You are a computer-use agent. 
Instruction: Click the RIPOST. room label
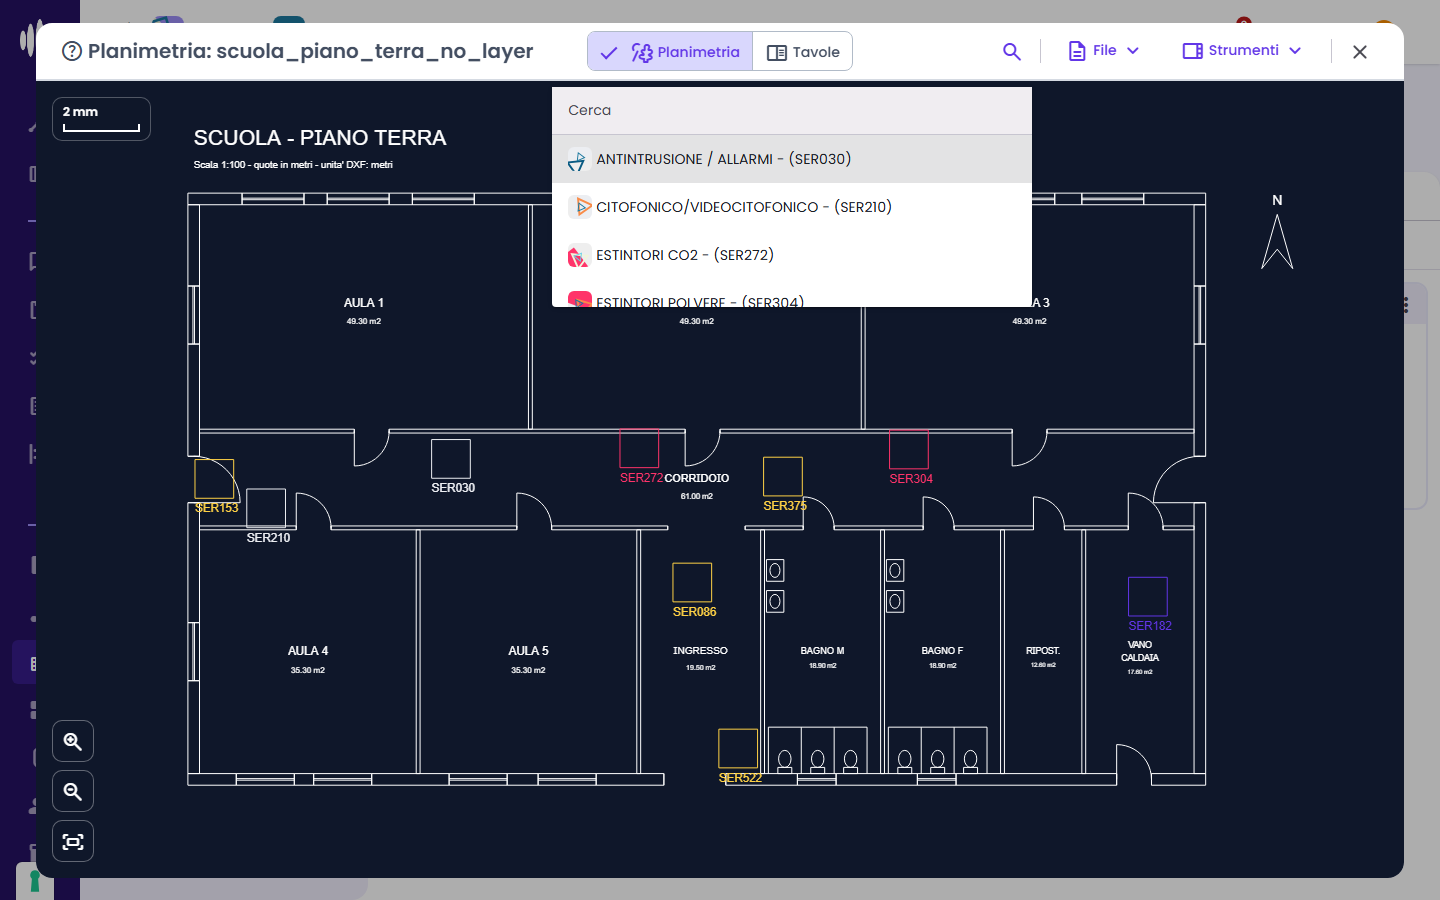click(1043, 651)
